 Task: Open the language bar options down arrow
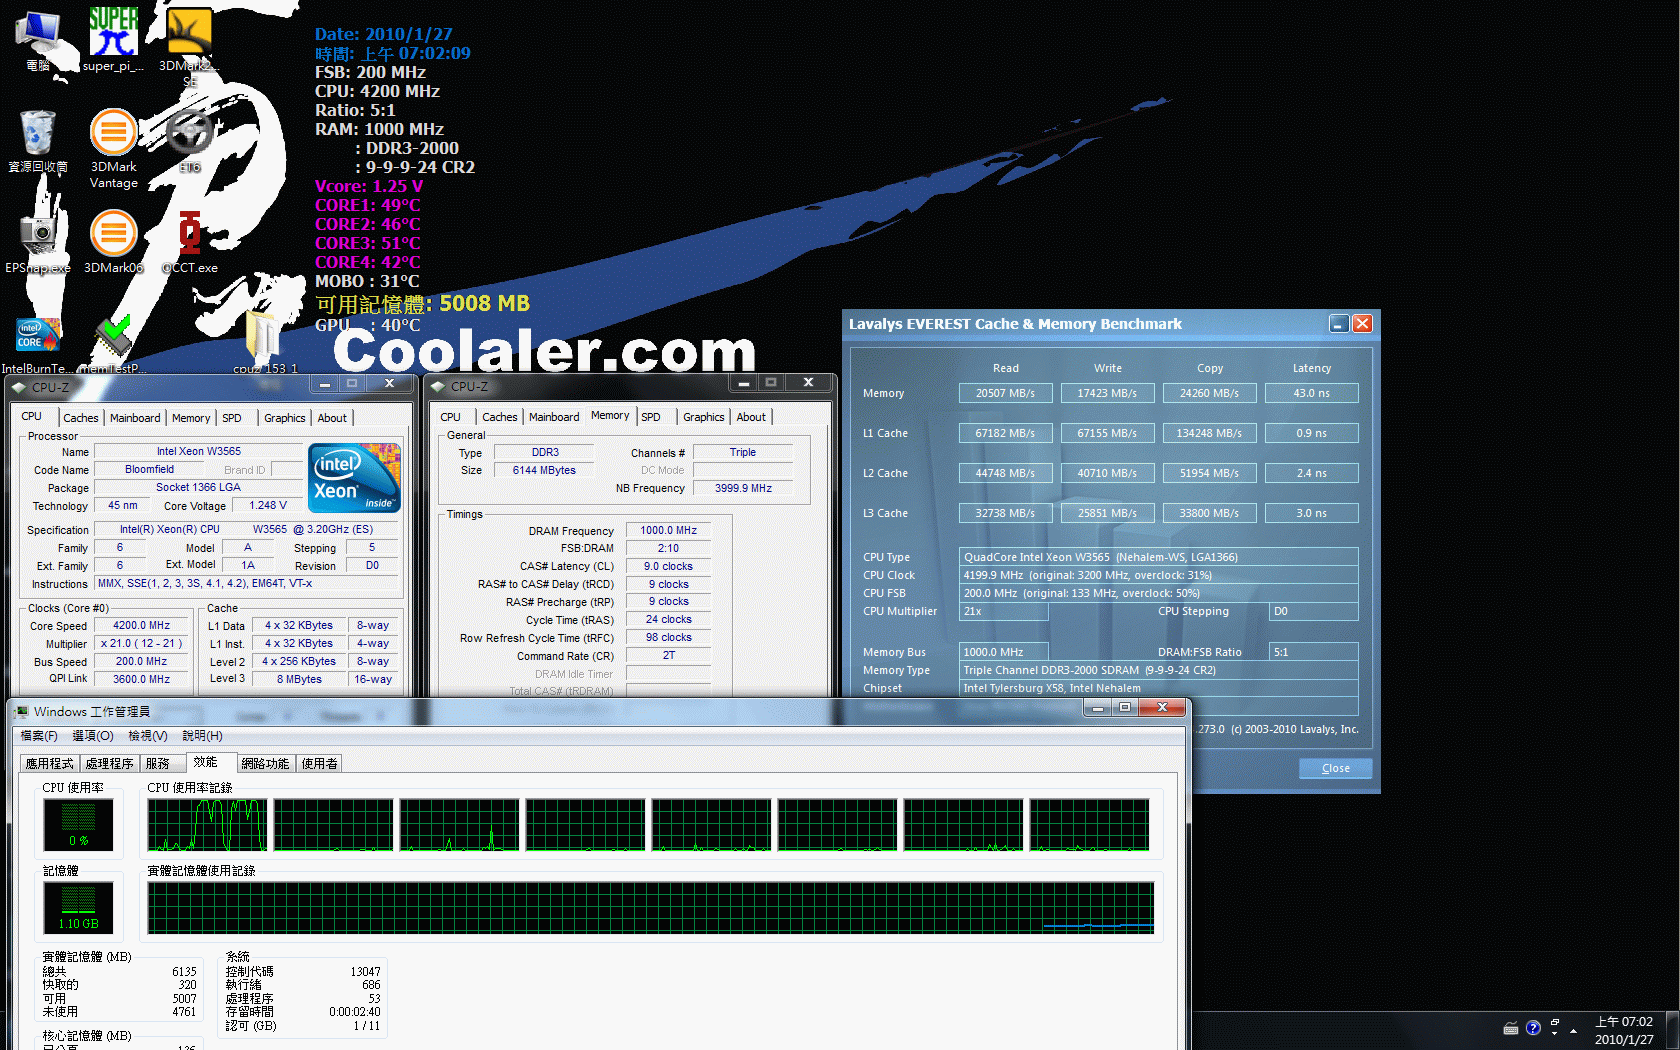coord(1555,1034)
